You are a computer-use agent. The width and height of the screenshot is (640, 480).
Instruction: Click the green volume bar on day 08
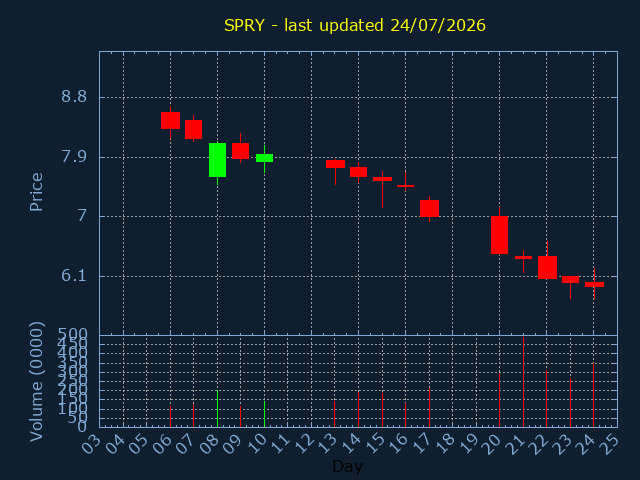218,409
